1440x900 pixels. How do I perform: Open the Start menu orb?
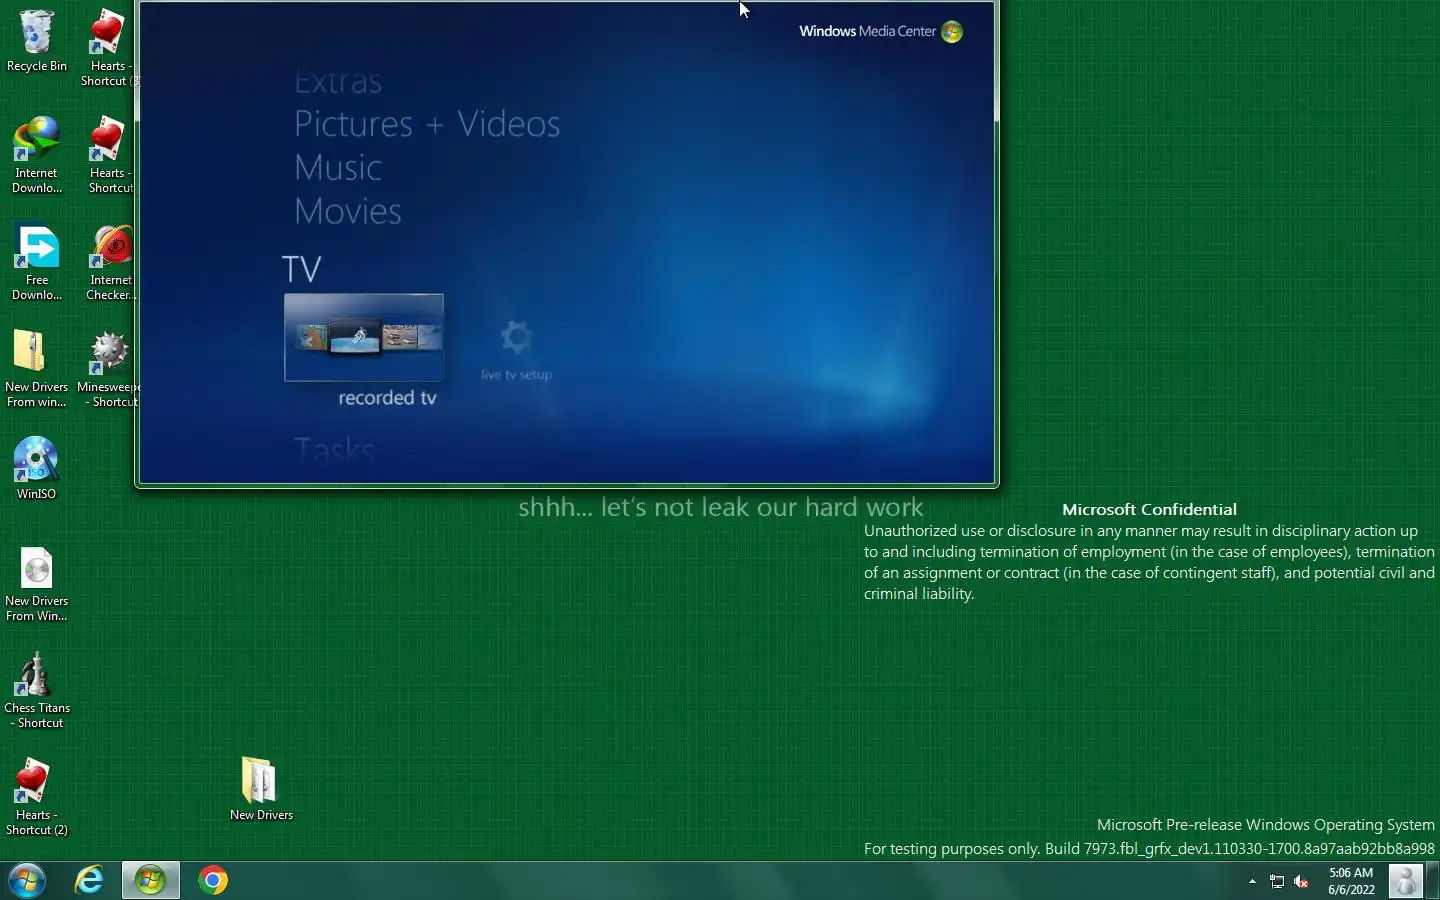[x=27, y=881]
